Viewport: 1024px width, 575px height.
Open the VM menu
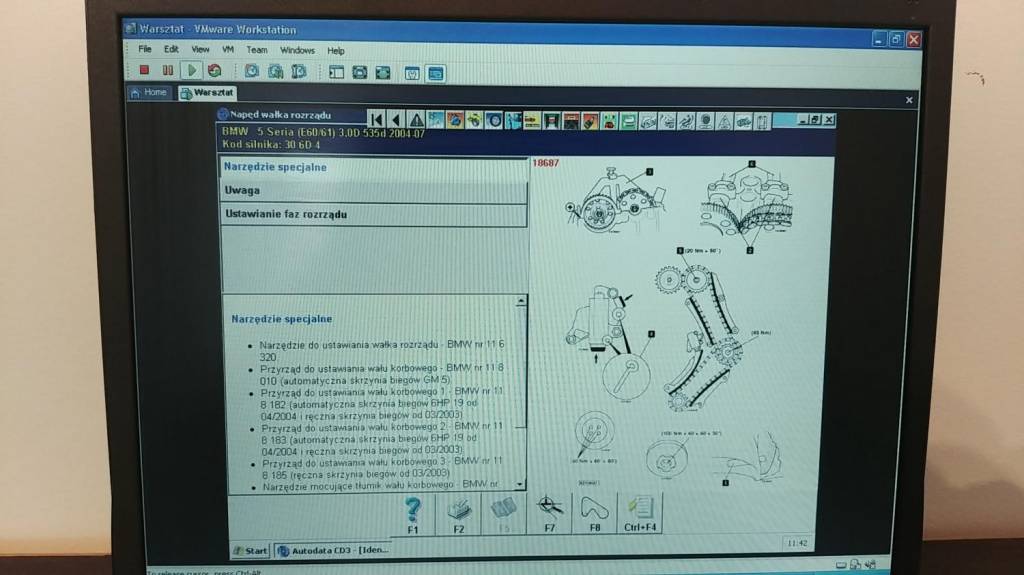pyautogui.click(x=227, y=50)
